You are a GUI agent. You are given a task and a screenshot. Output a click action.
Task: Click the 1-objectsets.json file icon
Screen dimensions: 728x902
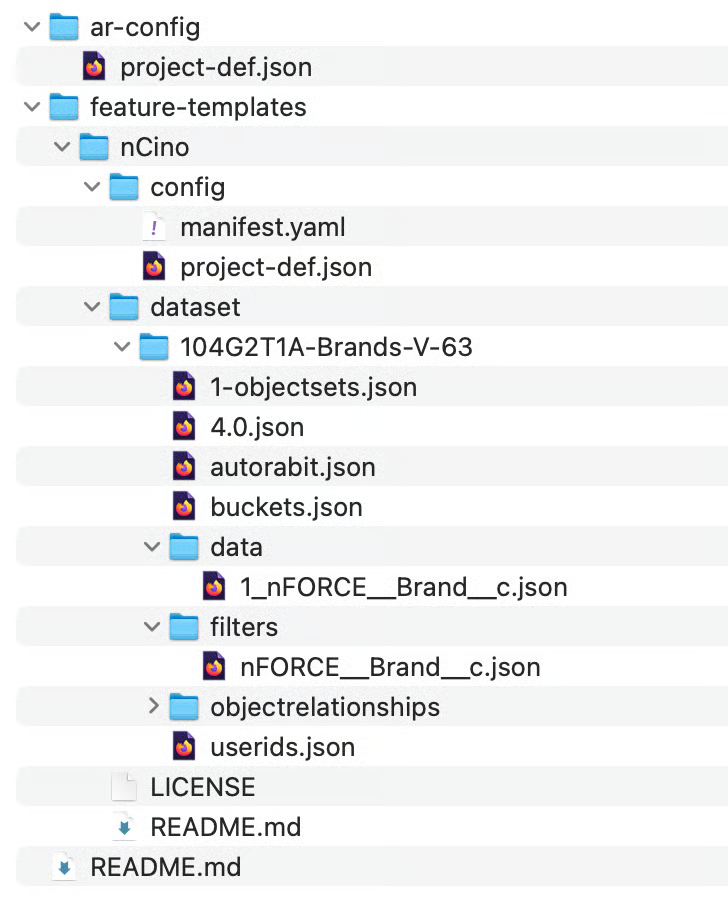184,387
